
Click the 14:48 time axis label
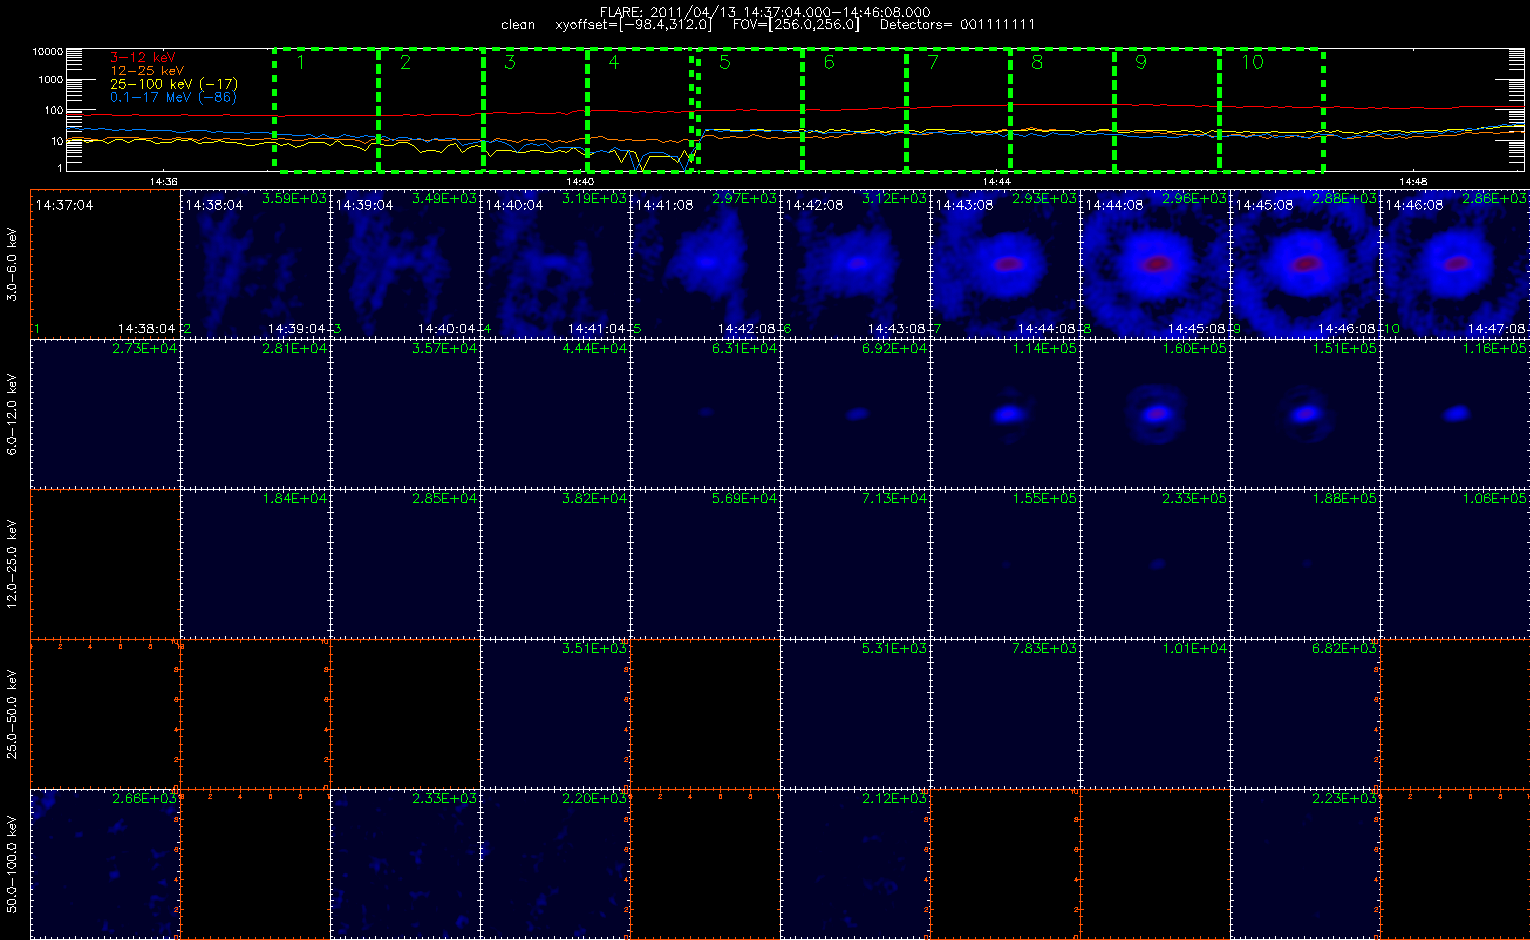pos(1413,182)
